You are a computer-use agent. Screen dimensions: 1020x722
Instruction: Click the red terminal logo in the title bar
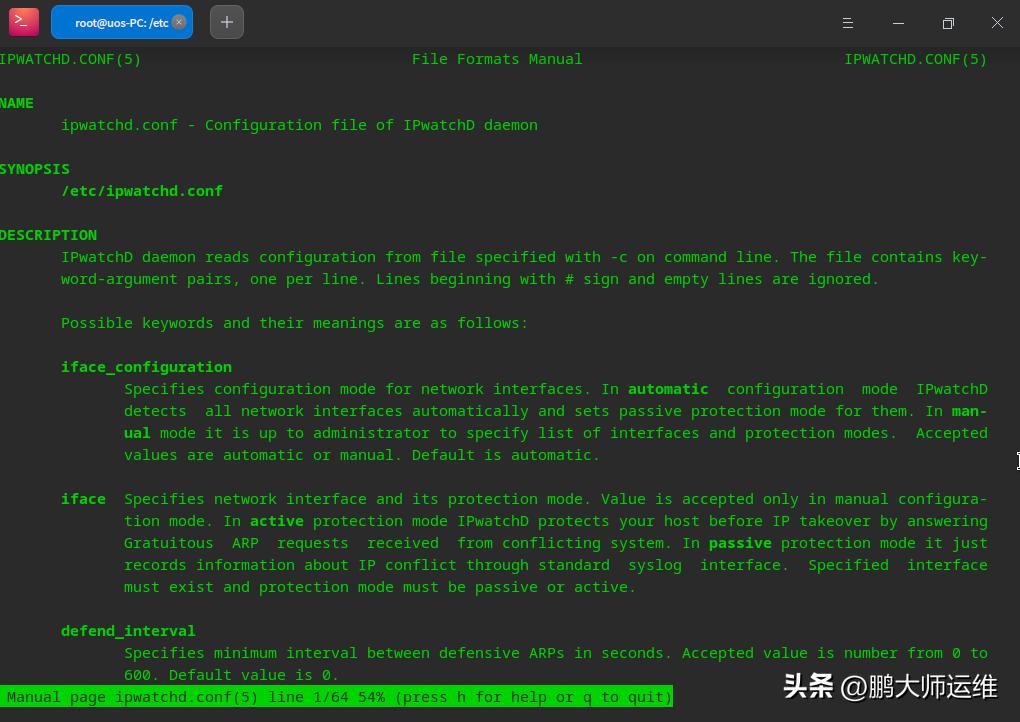23,22
